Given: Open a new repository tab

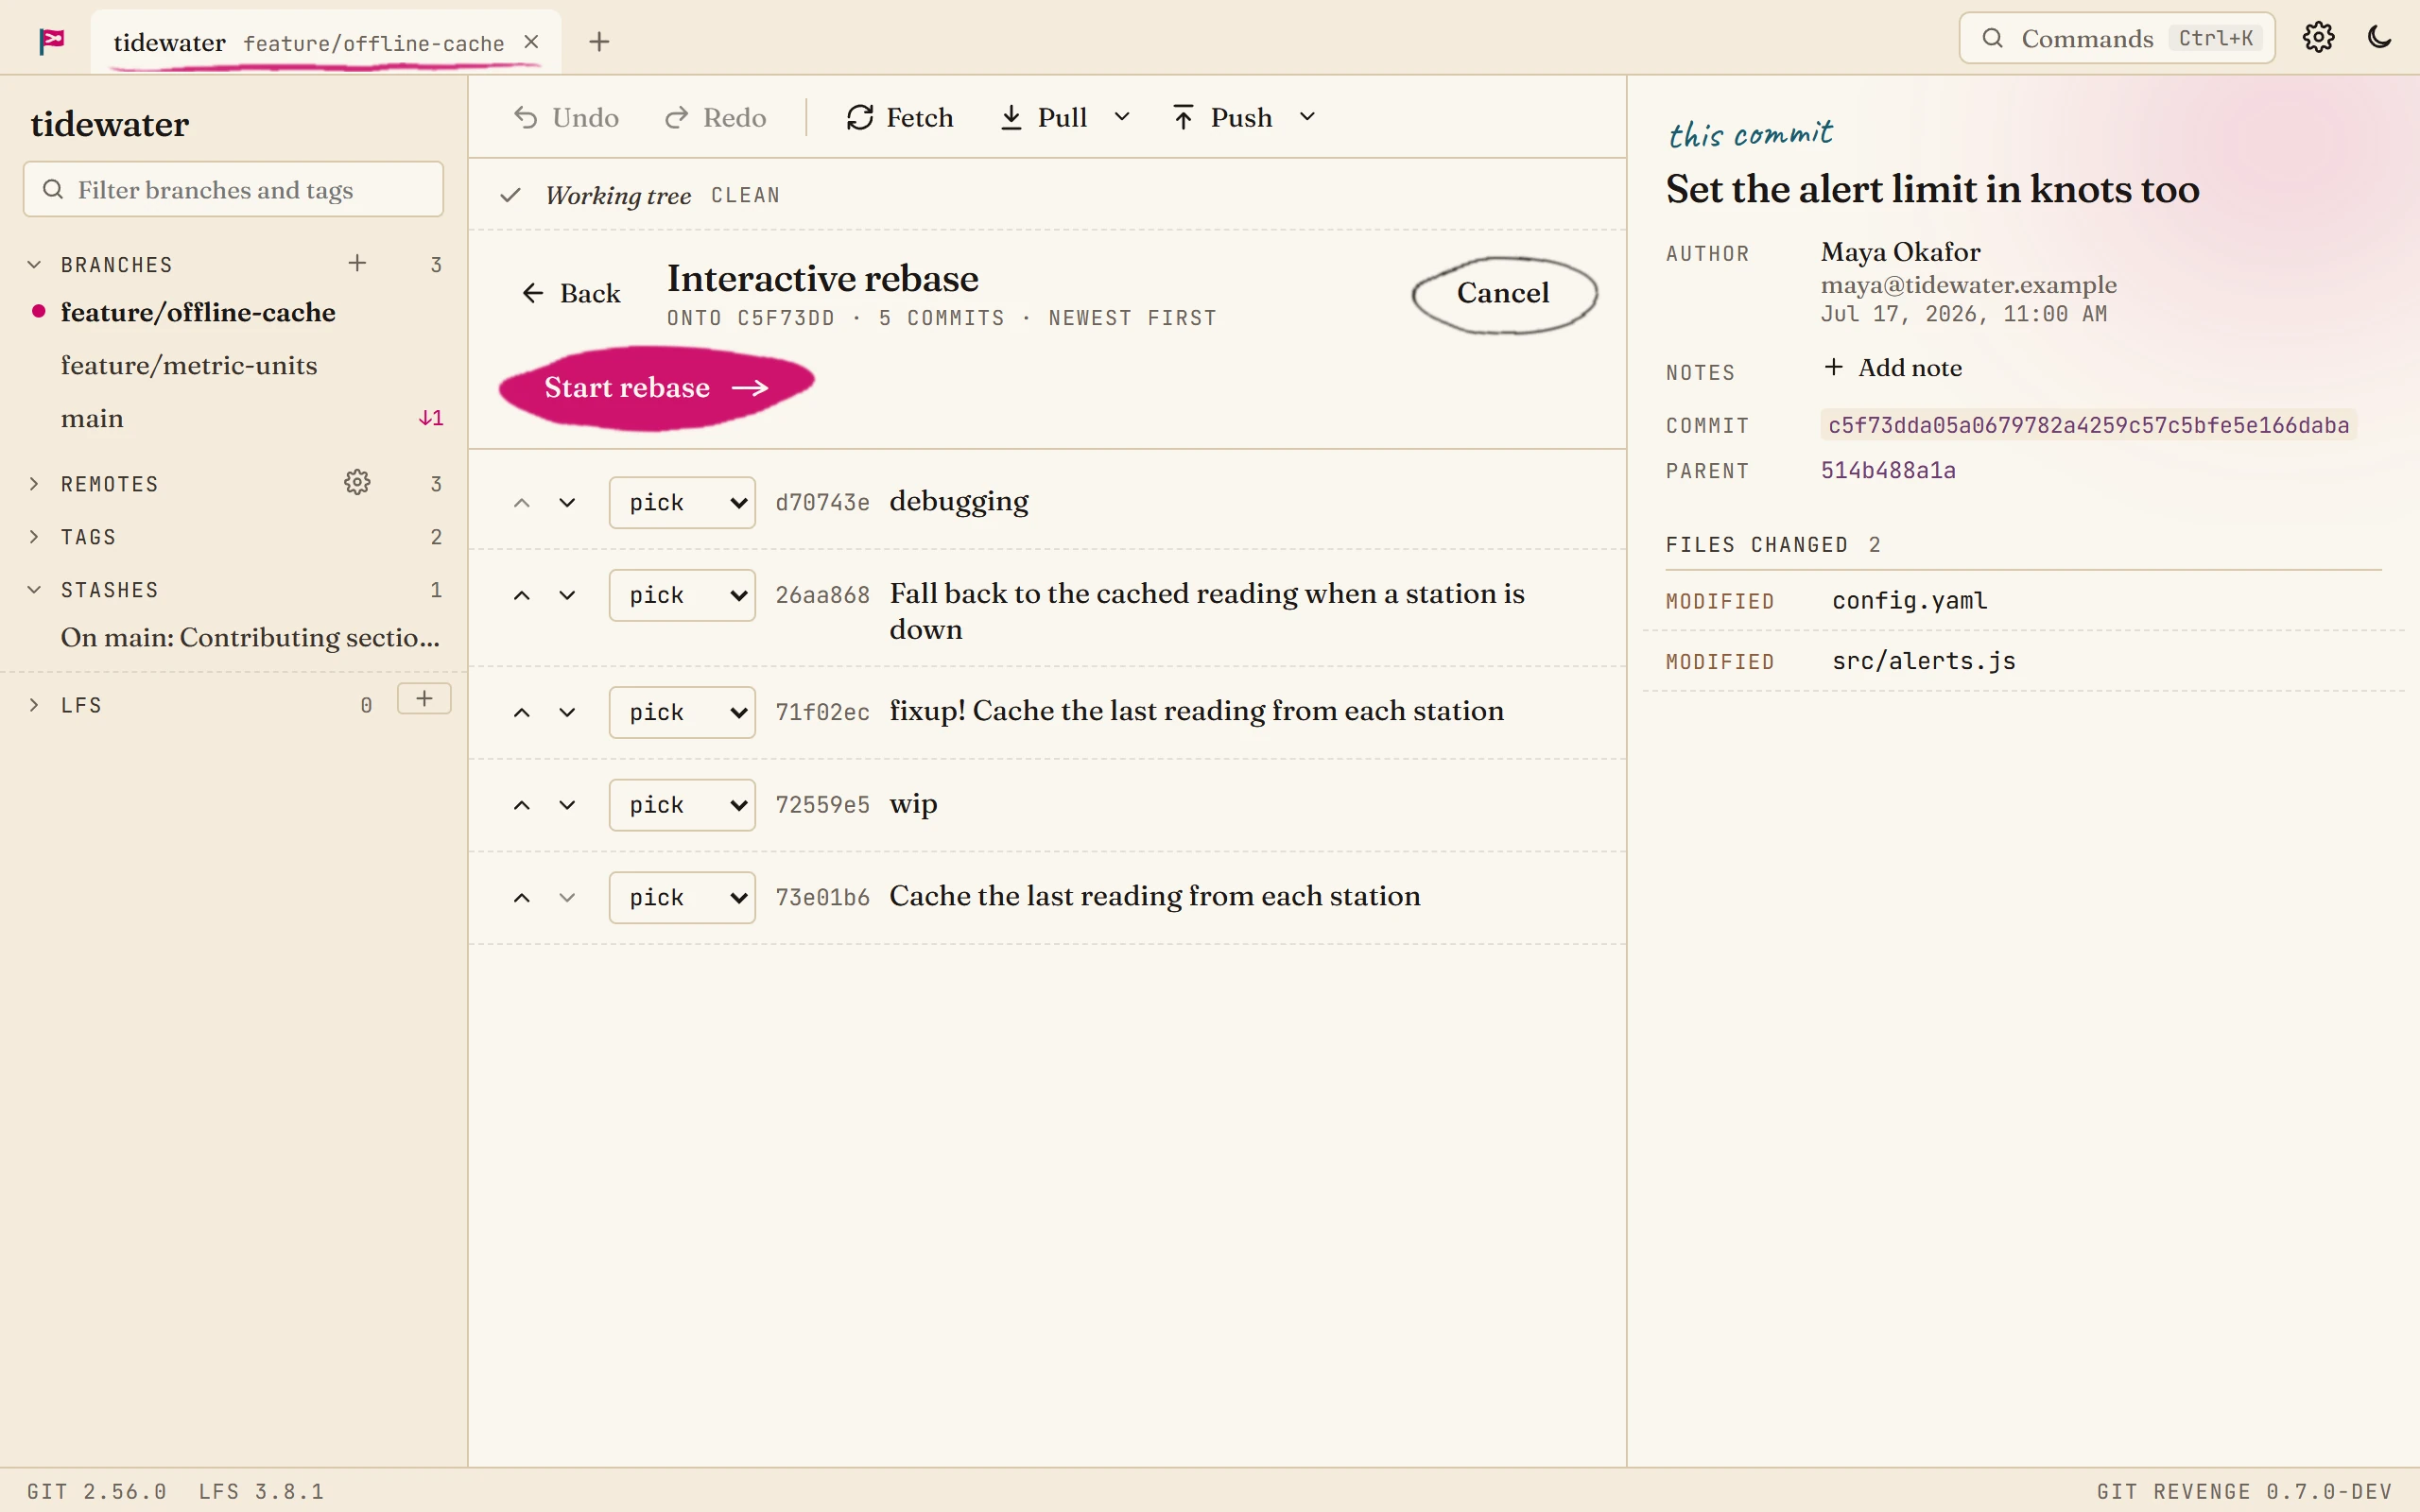Looking at the screenshot, I should 599,42.
